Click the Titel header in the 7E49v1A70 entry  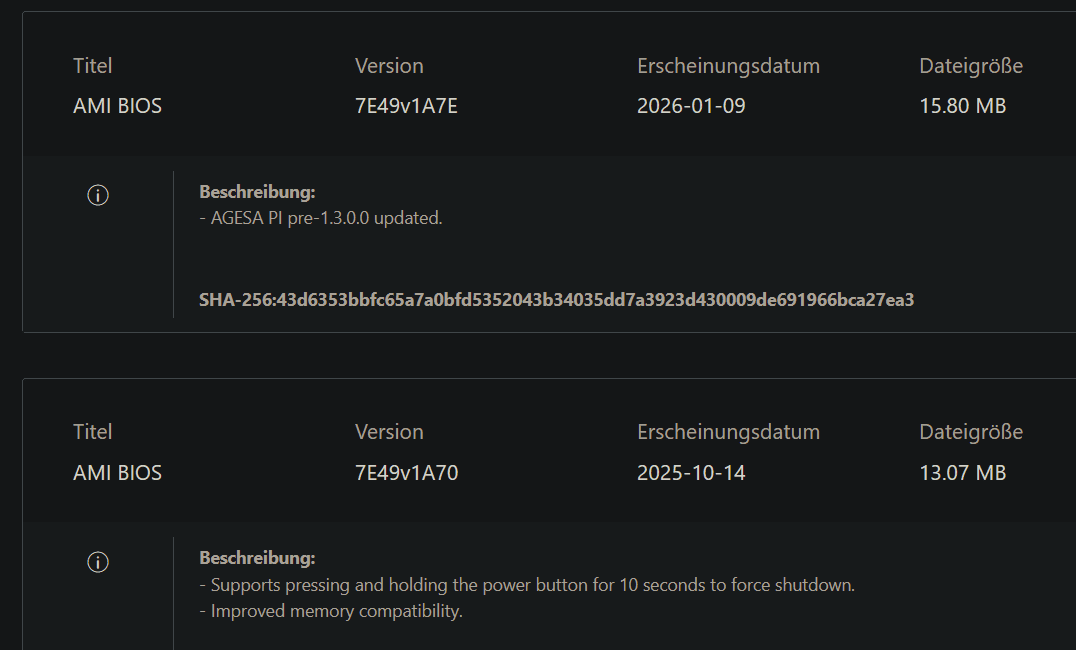pyautogui.click(x=92, y=432)
